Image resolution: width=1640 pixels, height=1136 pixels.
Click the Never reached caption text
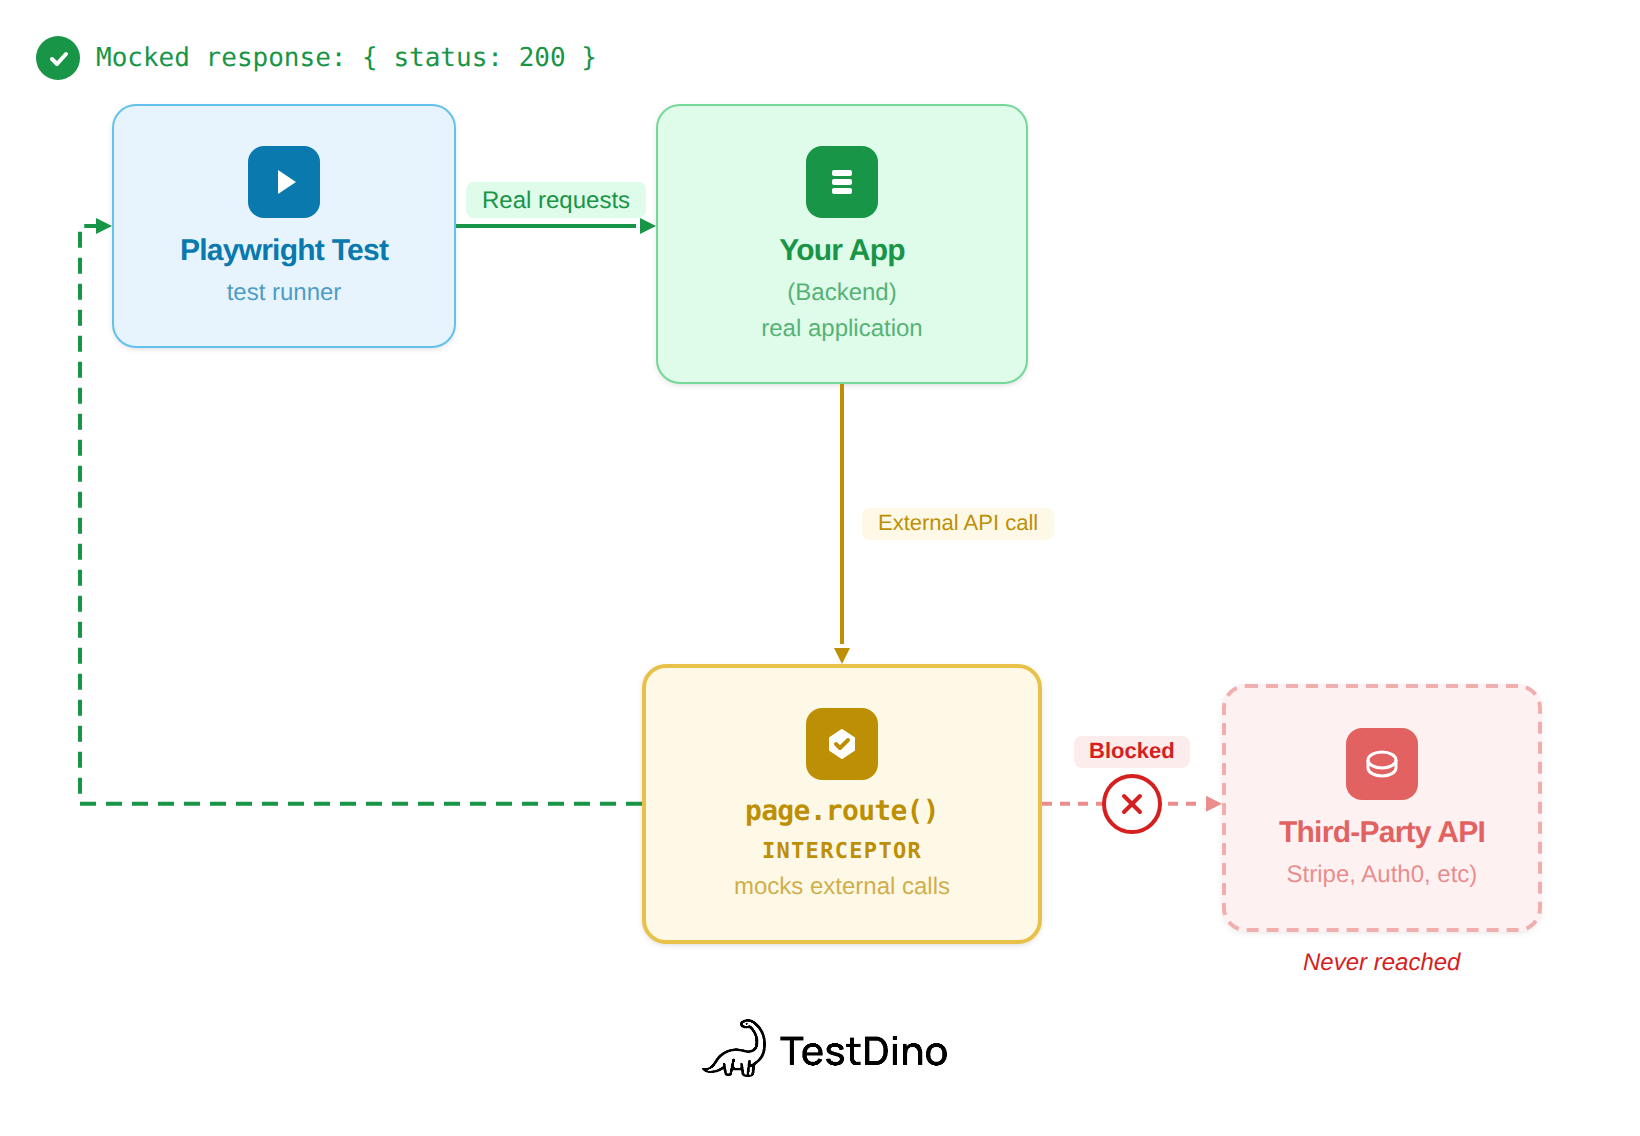pyautogui.click(x=1381, y=961)
